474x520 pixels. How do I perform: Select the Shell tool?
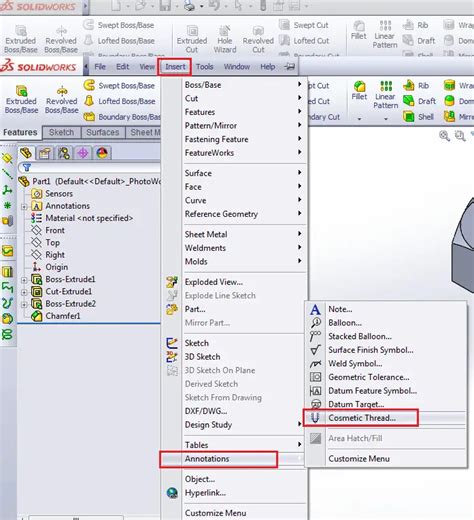[x=418, y=117]
